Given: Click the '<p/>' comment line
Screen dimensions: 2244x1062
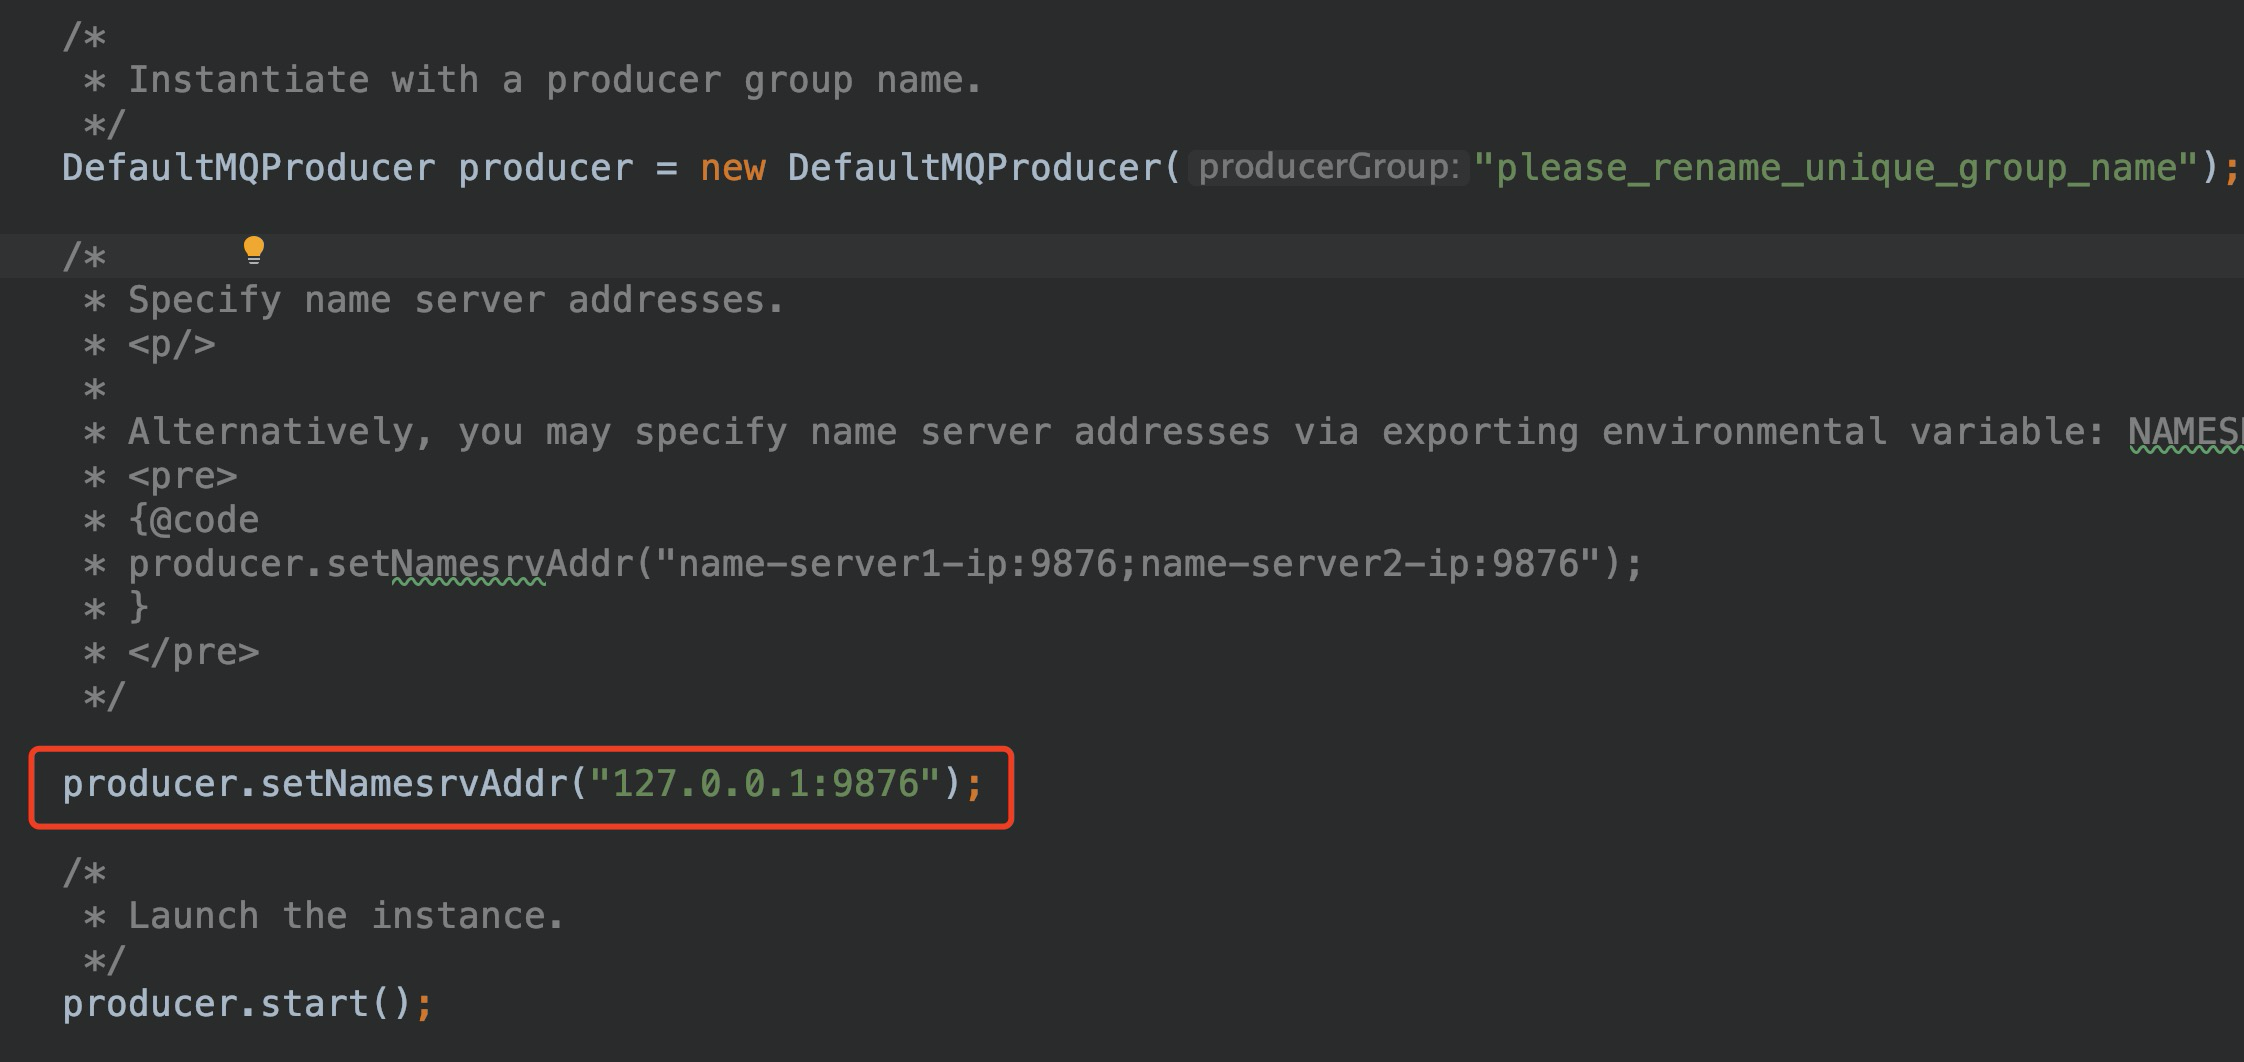Looking at the screenshot, I should (172, 345).
